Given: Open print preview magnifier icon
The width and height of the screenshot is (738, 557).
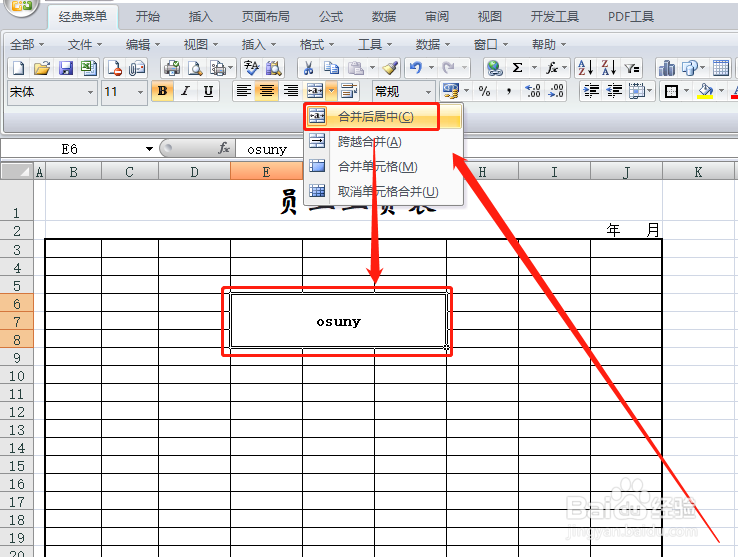Looking at the screenshot, I should pos(194,68).
